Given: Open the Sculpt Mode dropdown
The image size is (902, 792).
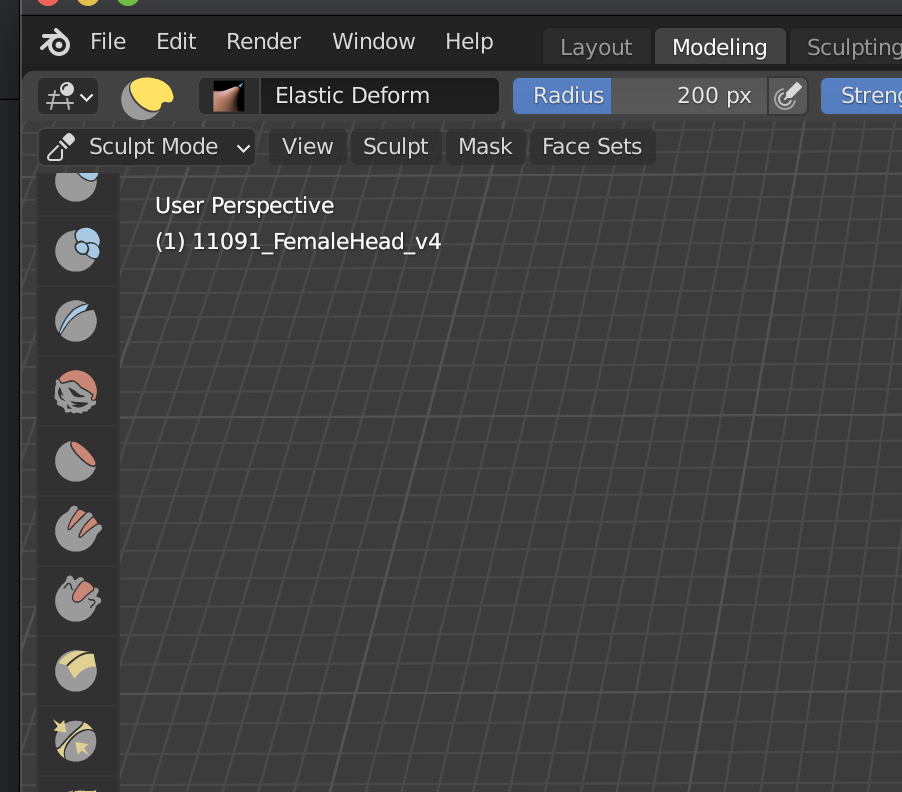Looking at the screenshot, I should 147,147.
